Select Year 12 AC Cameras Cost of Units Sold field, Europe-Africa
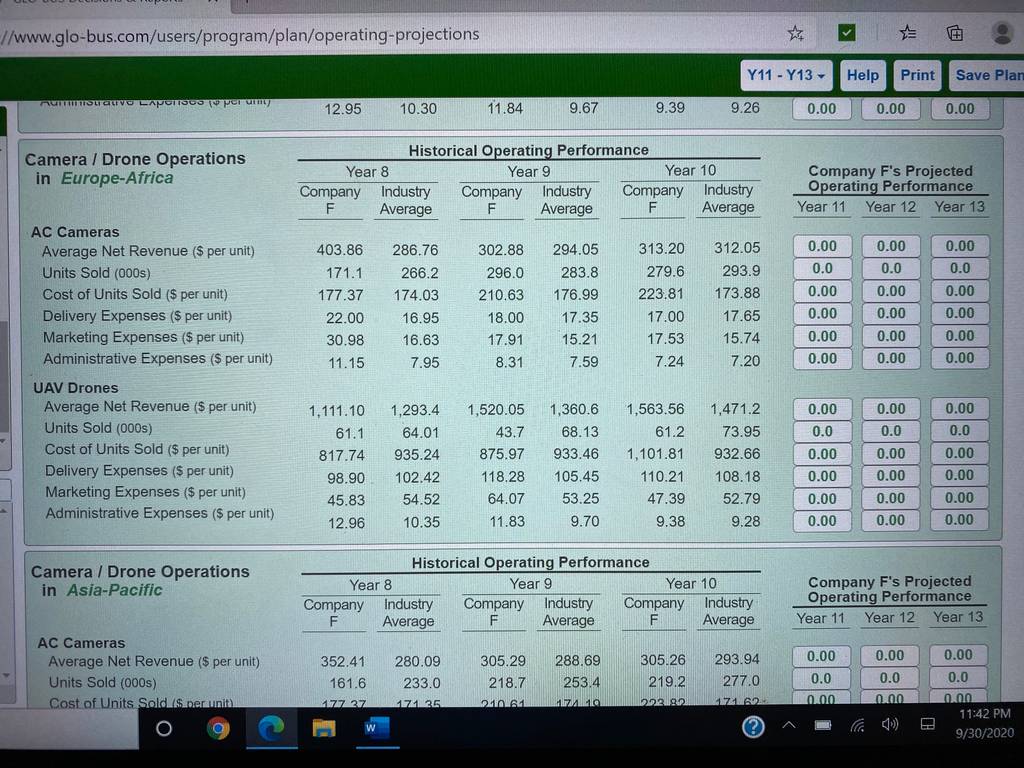The image size is (1024, 768). pos(891,291)
